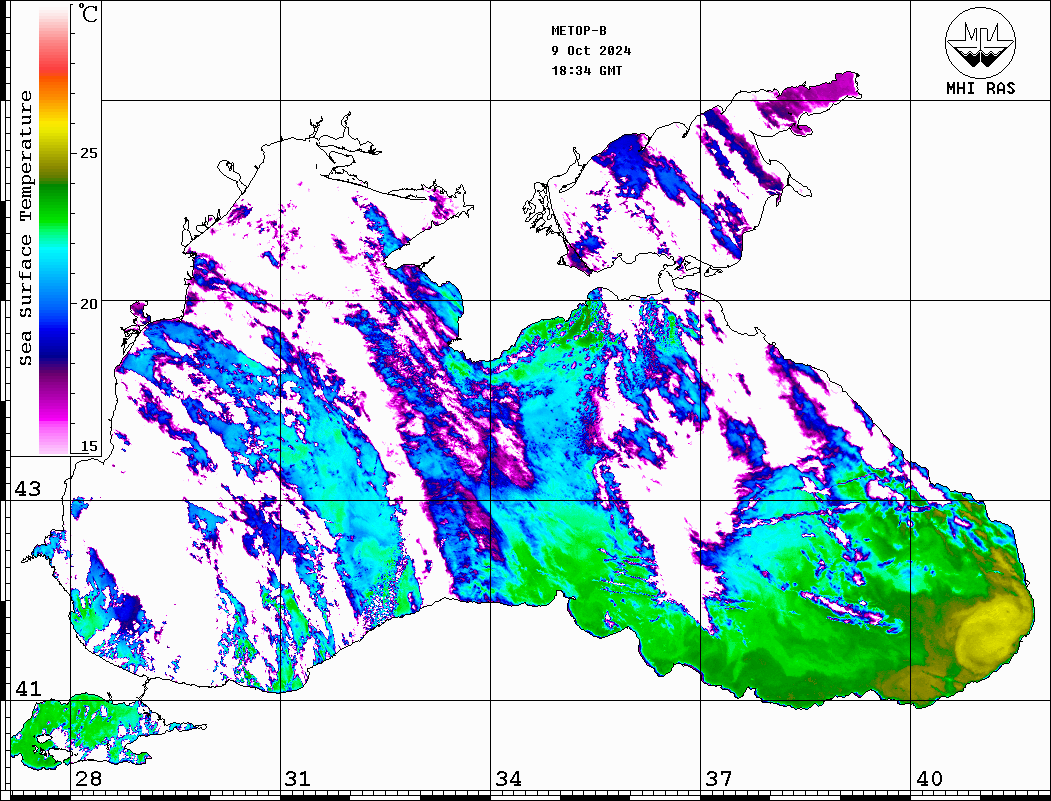Click the longitude label '37'
This screenshot has height=801, width=1051.
click(x=719, y=778)
